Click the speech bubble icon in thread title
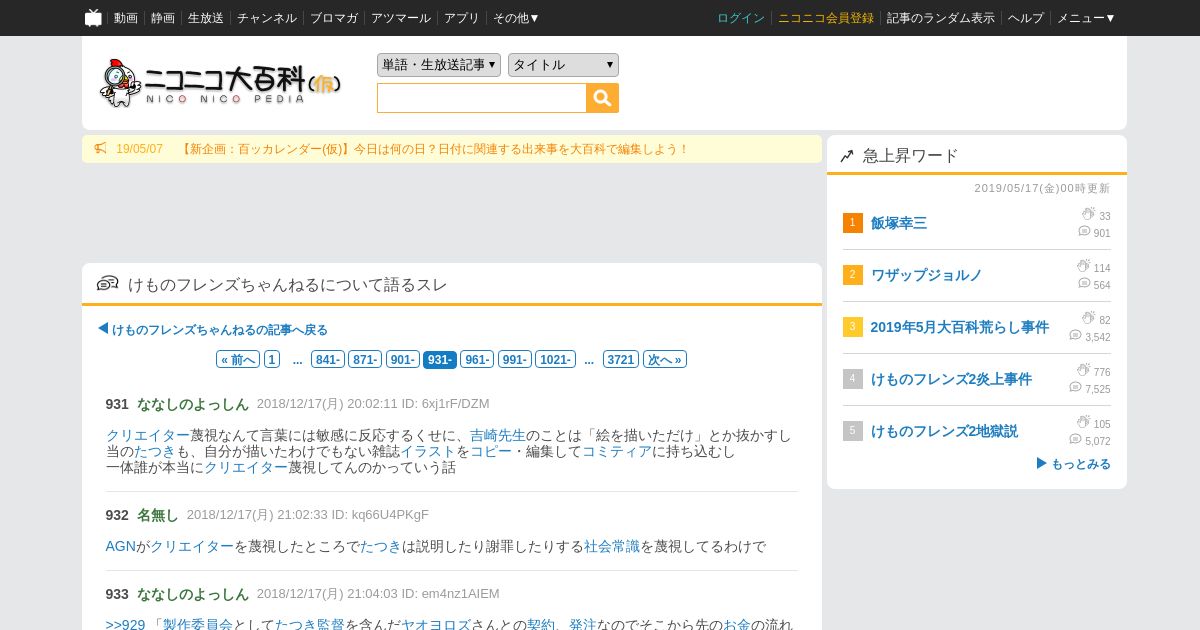This screenshot has width=1200, height=630. click(x=108, y=284)
